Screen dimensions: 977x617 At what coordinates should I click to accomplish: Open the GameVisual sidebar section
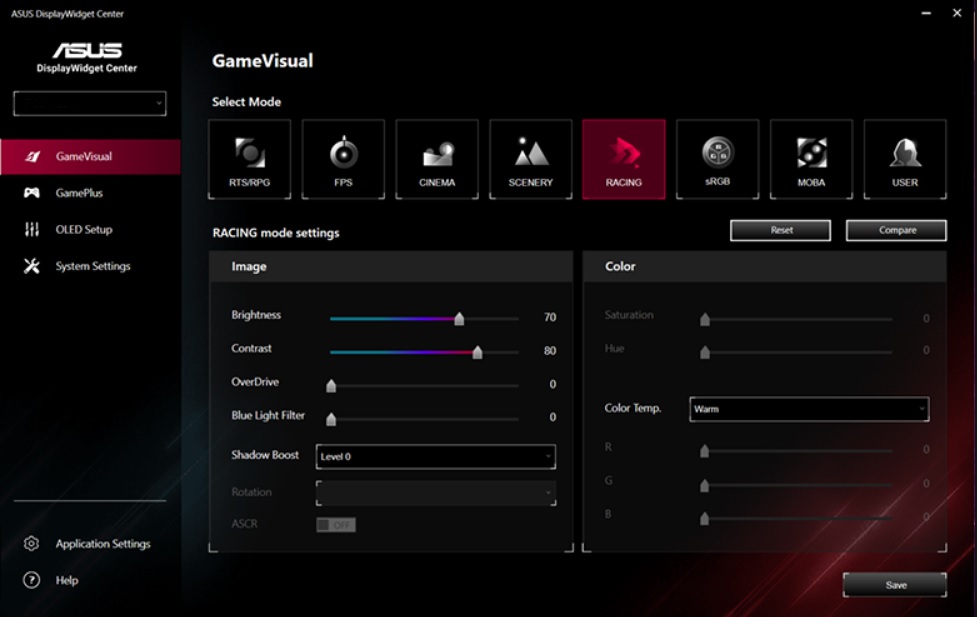[90, 156]
